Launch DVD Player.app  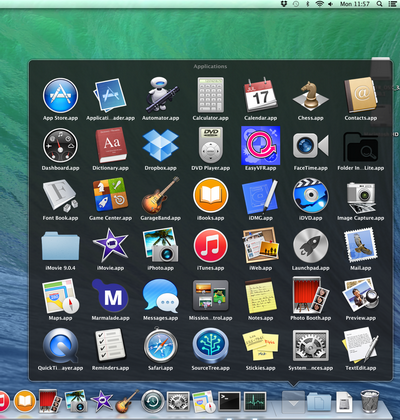[210, 145]
